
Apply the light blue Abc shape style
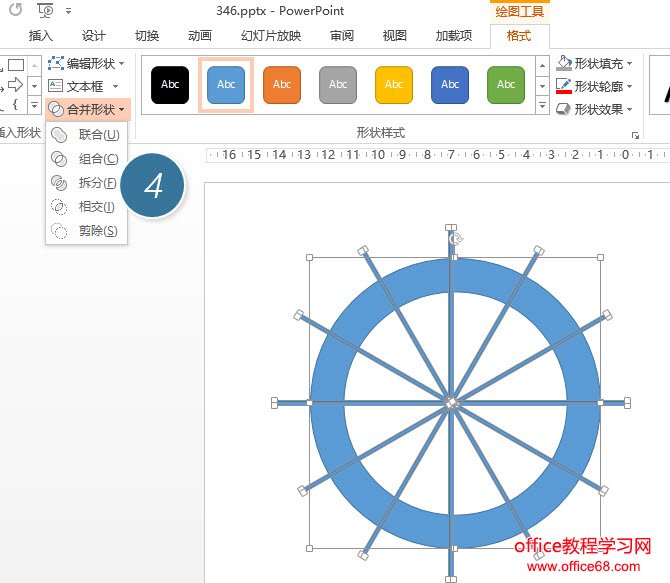coord(226,85)
